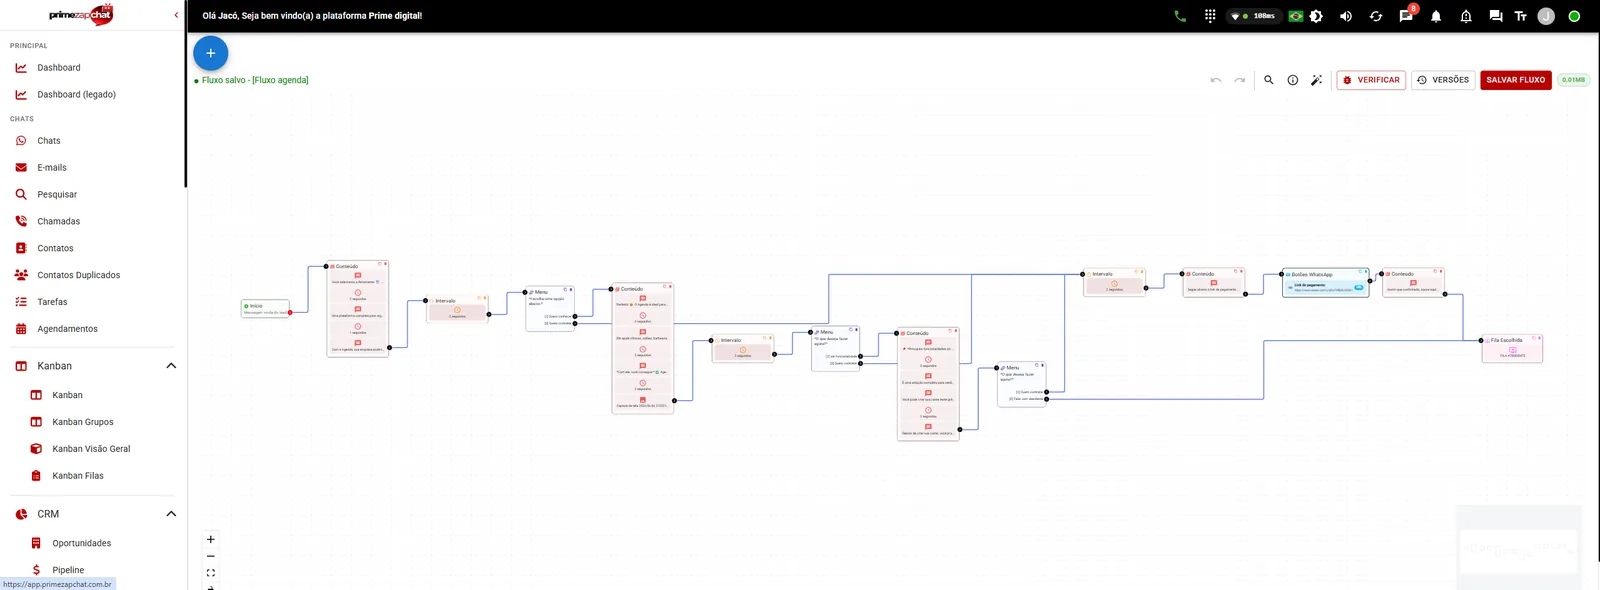Viewport: 1600px width, 590px height.
Task: Delete the Fila Escolhida node via red icon
Action: point(1539,338)
